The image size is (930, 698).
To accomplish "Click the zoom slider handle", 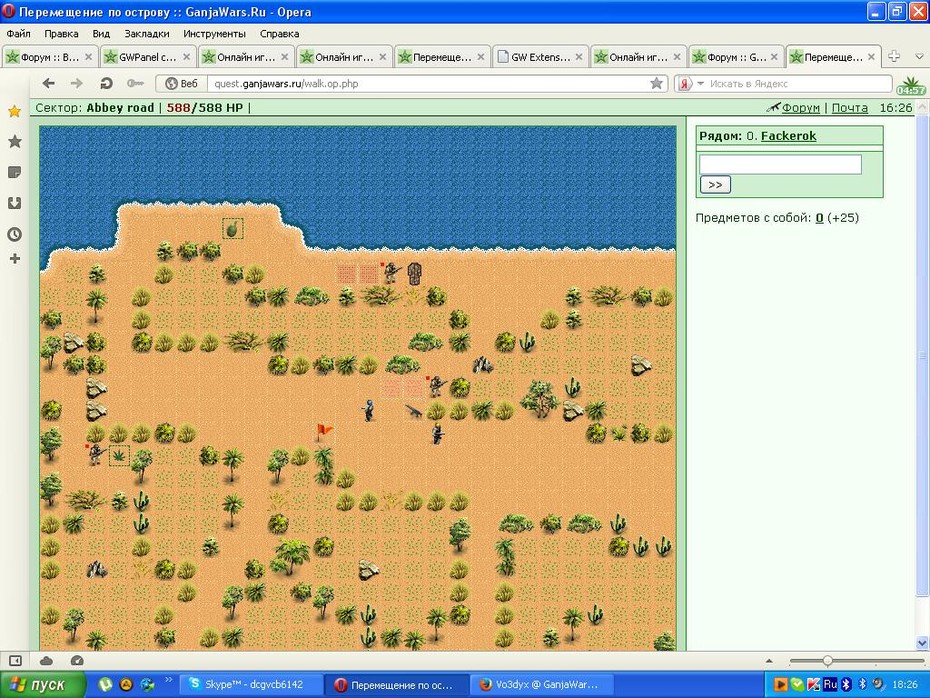I will pyautogui.click(x=827, y=661).
